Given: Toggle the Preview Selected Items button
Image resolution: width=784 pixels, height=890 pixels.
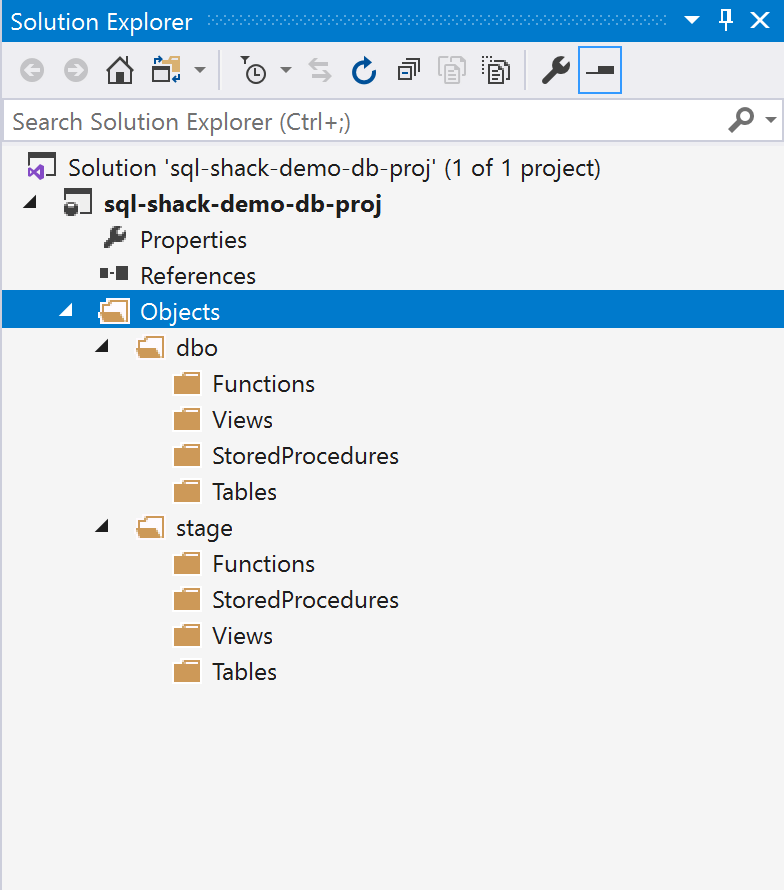Looking at the screenshot, I should (600, 70).
